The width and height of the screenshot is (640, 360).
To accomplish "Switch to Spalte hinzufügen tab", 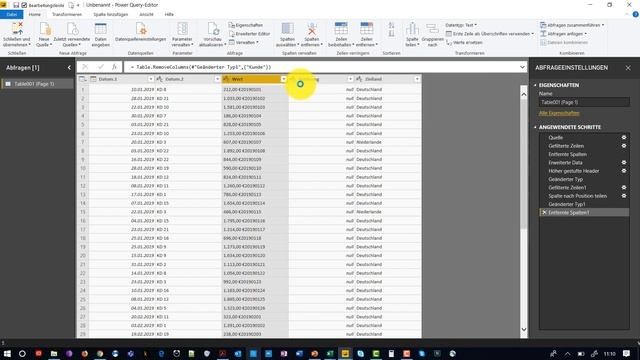I will pyautogui.click(x=111, y=14).
